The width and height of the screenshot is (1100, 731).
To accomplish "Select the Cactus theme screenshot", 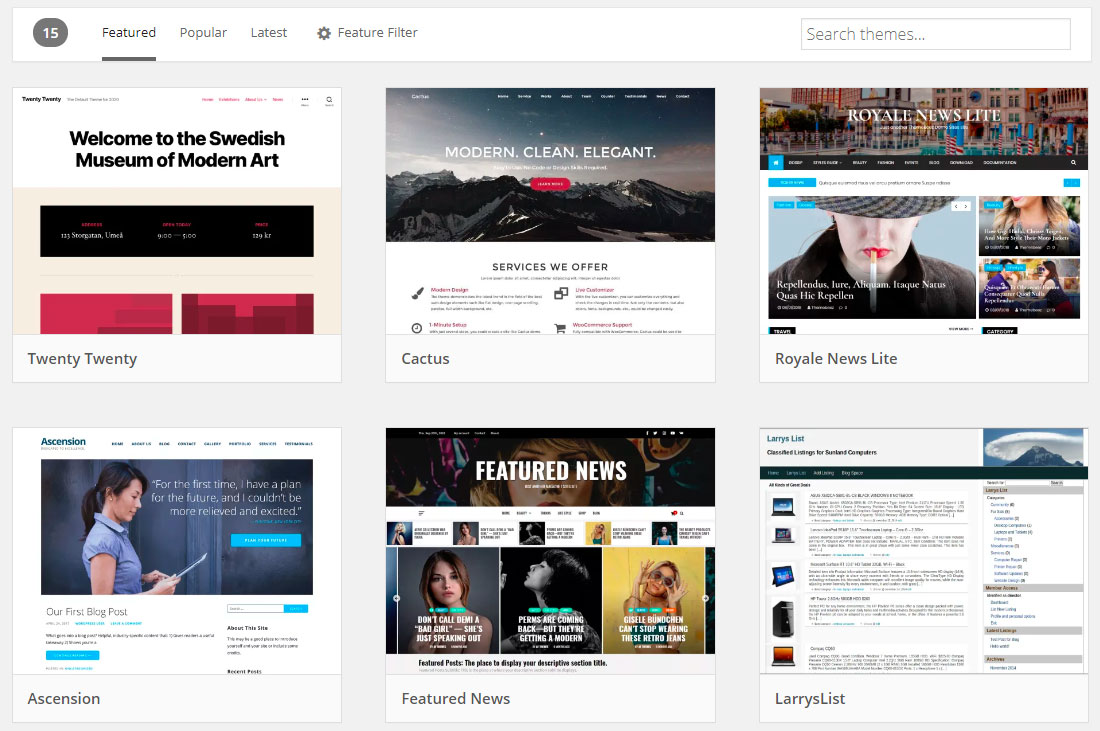I will click(550, 210).
